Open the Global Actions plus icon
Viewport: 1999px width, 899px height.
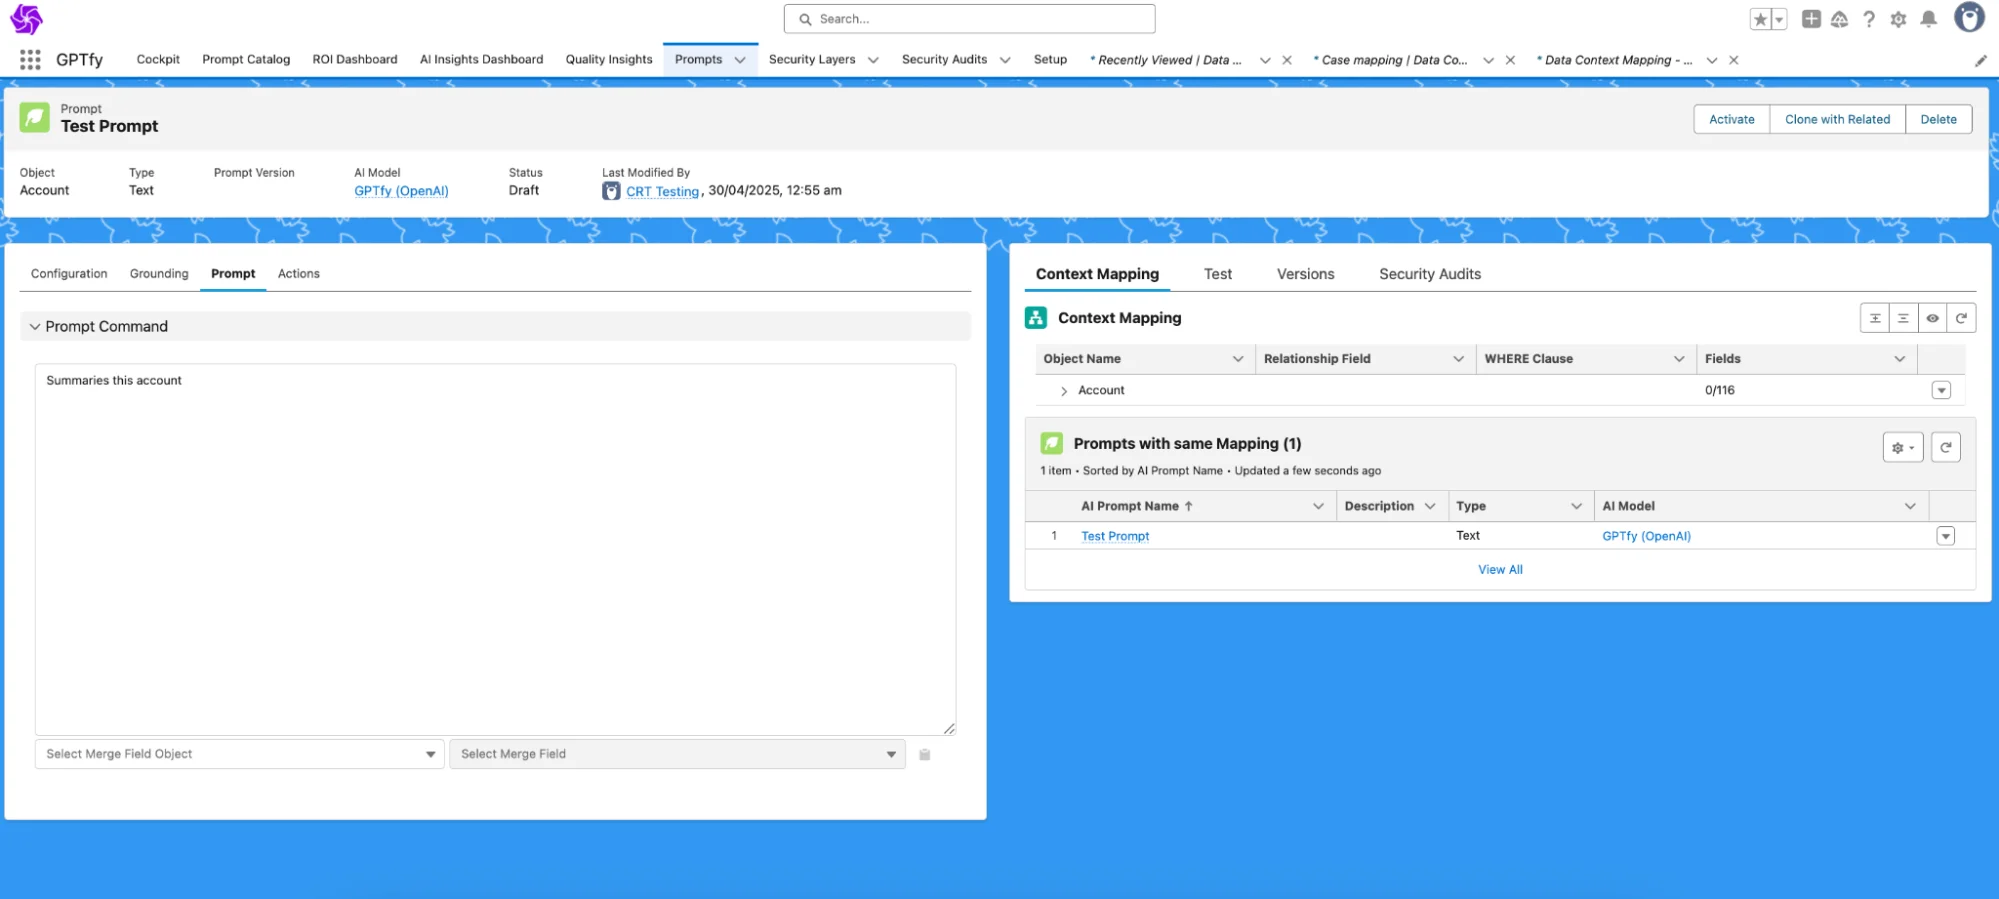[1811, 19]
